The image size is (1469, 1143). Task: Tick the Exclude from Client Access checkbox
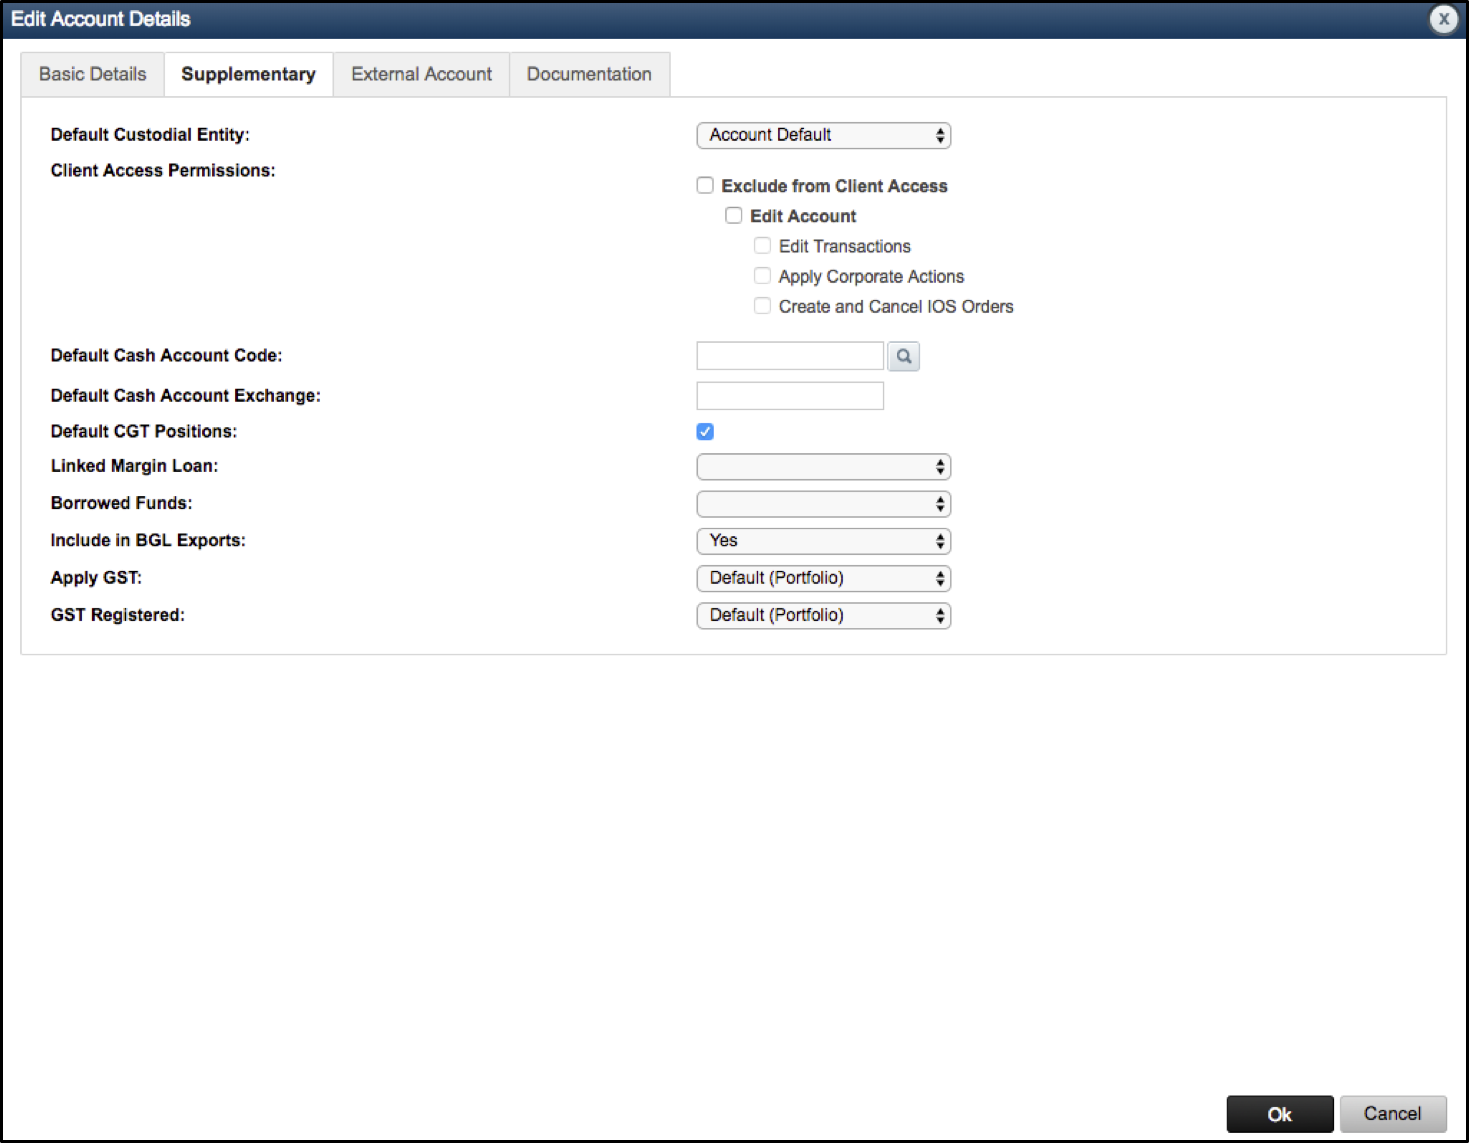pos(705,185)
